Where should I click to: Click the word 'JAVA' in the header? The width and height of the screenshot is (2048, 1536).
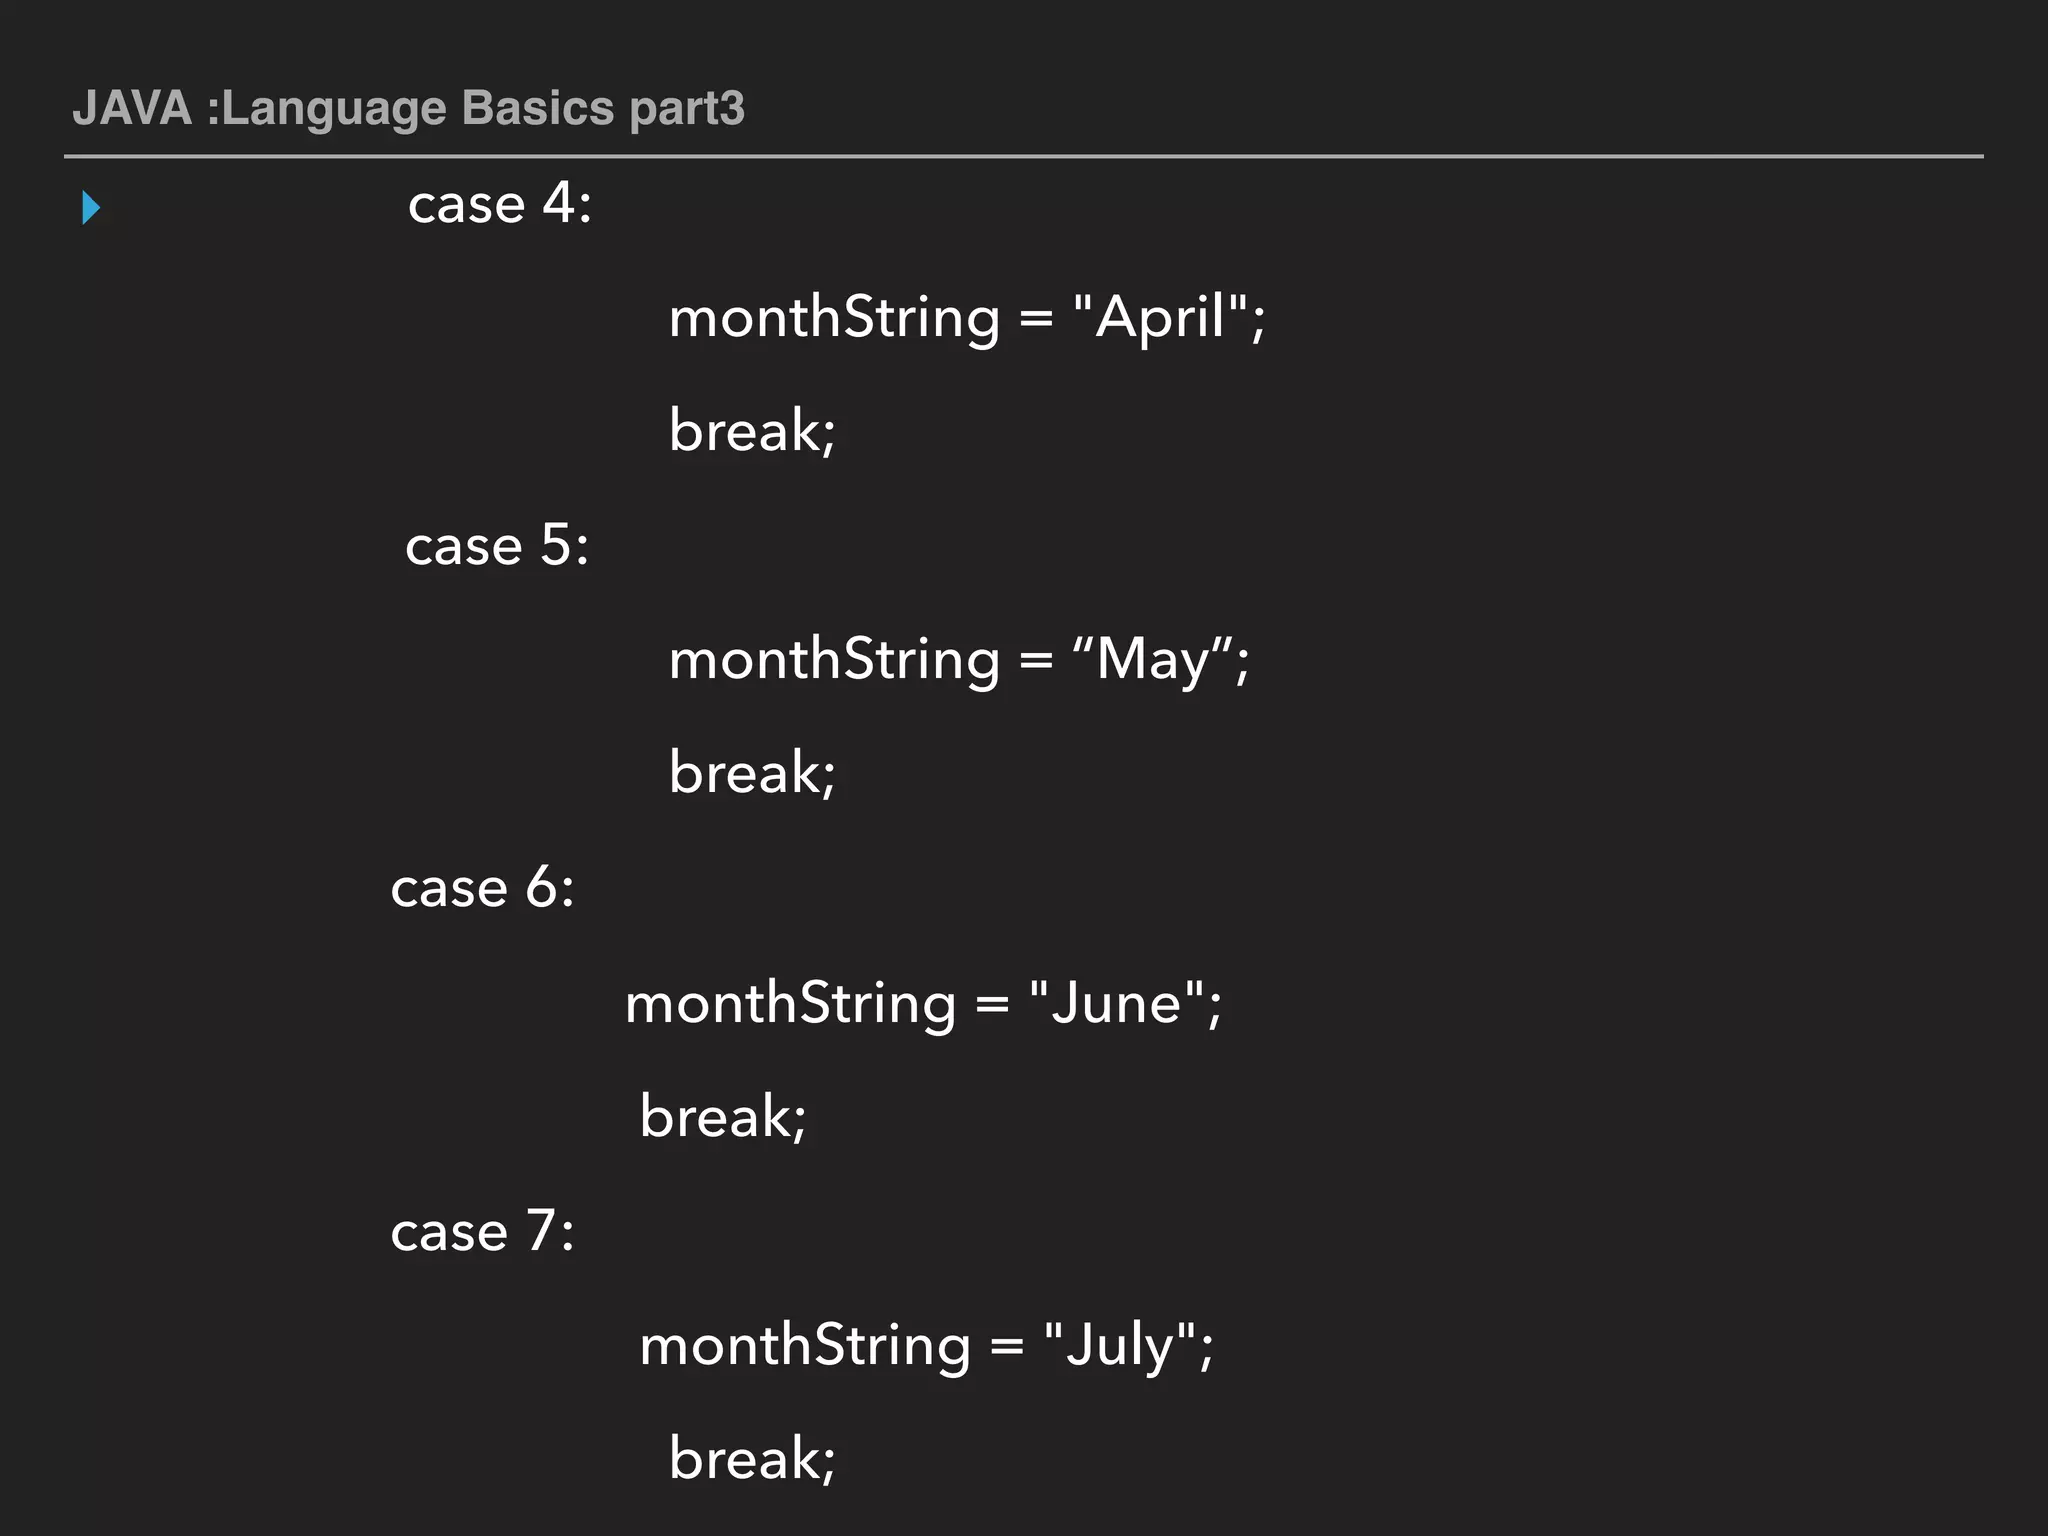point(132,108)
